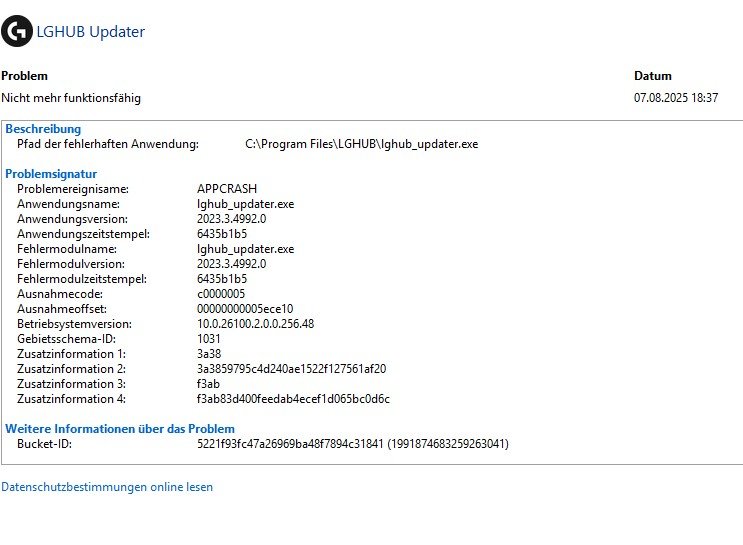Image resolution: width=743 pixels, height=545 pixels.
Task: Click the Problem column heading
Action: [x=25, y=76]
